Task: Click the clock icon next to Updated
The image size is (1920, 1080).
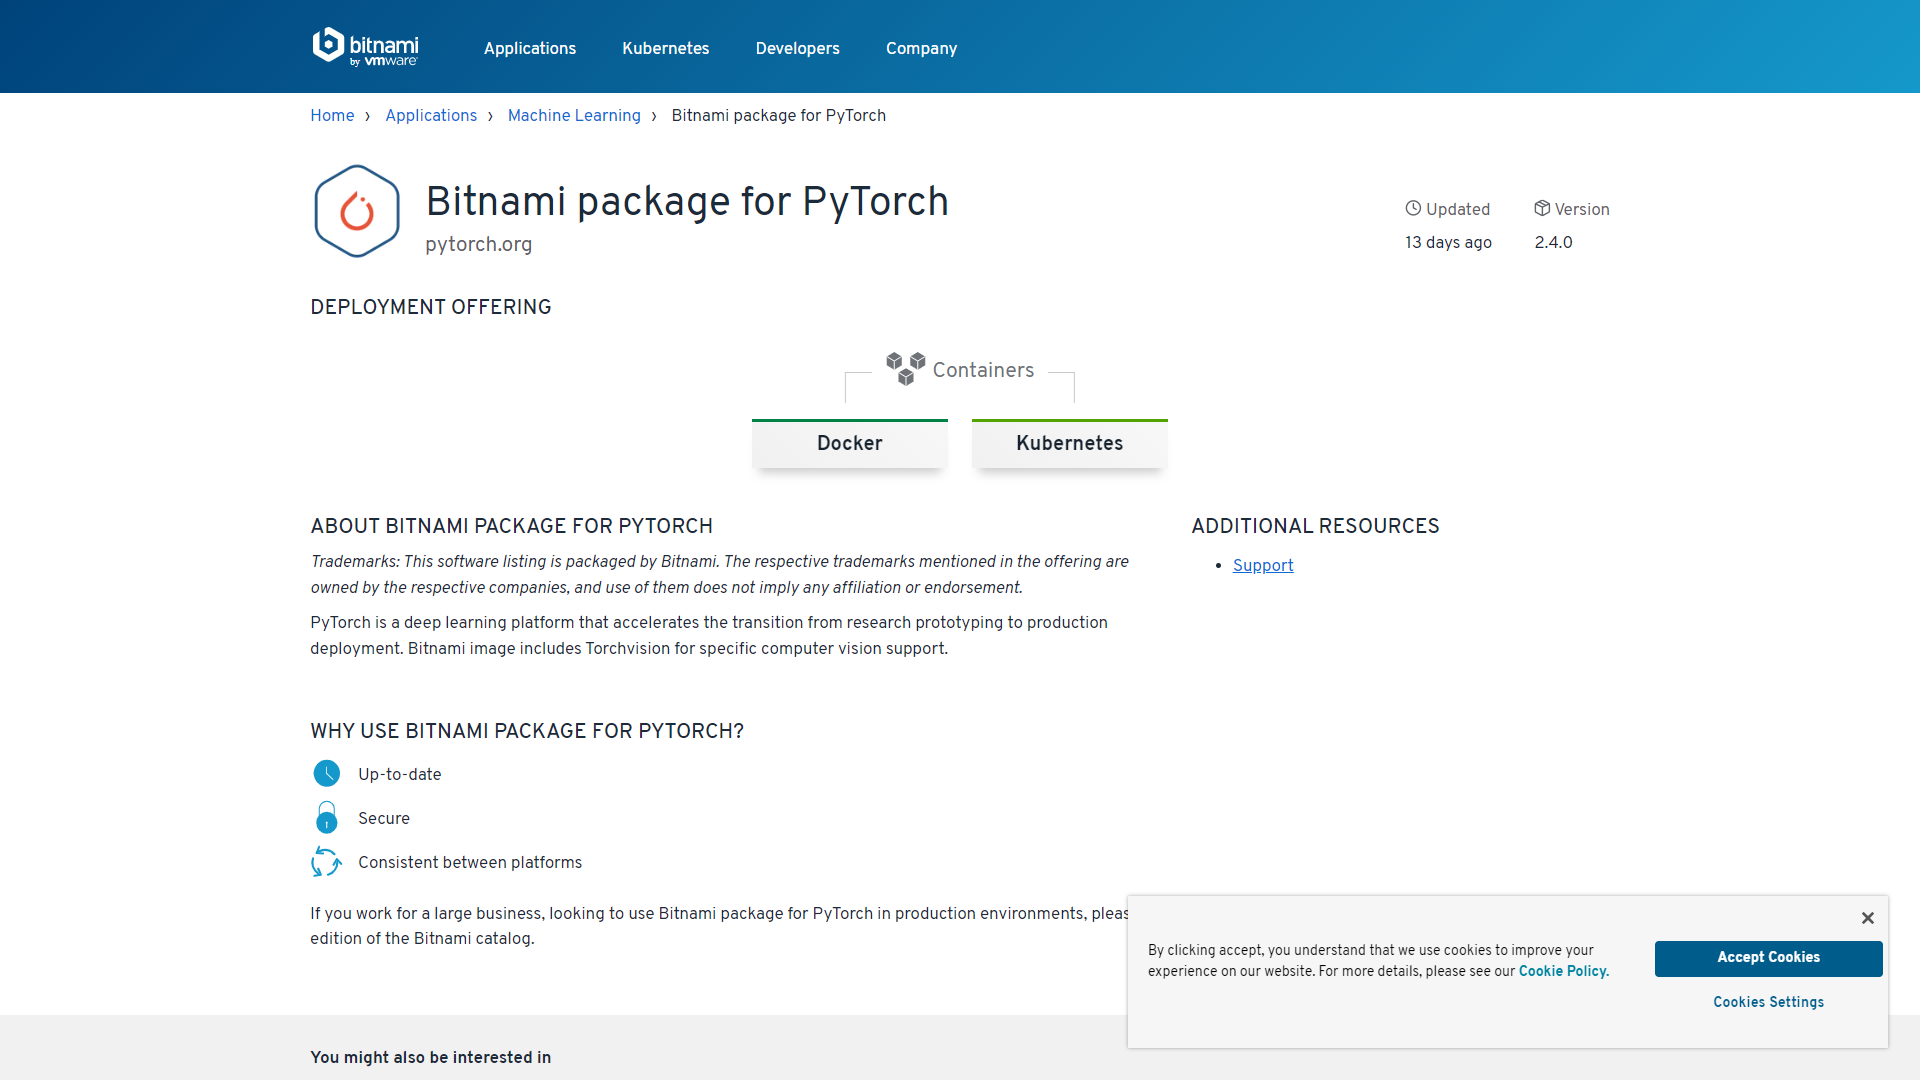Action: [x=1413, y=208]
